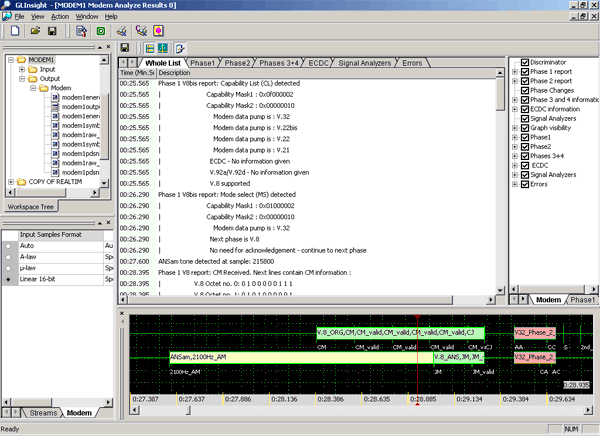Open the Errors tab
This screenshot has width=600, height=436.
[412, 63]
